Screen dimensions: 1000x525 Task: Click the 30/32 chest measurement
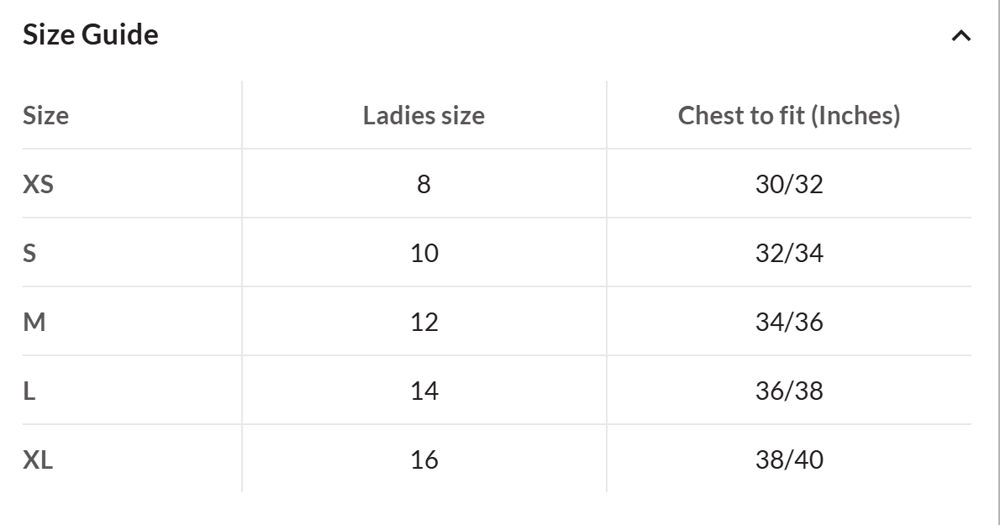click(789, 184)
